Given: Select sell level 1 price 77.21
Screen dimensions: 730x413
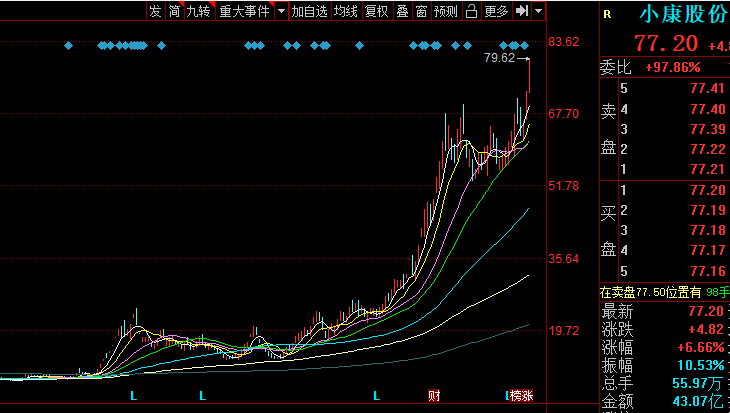Looking at the screenshot, I should pos(708,169).
